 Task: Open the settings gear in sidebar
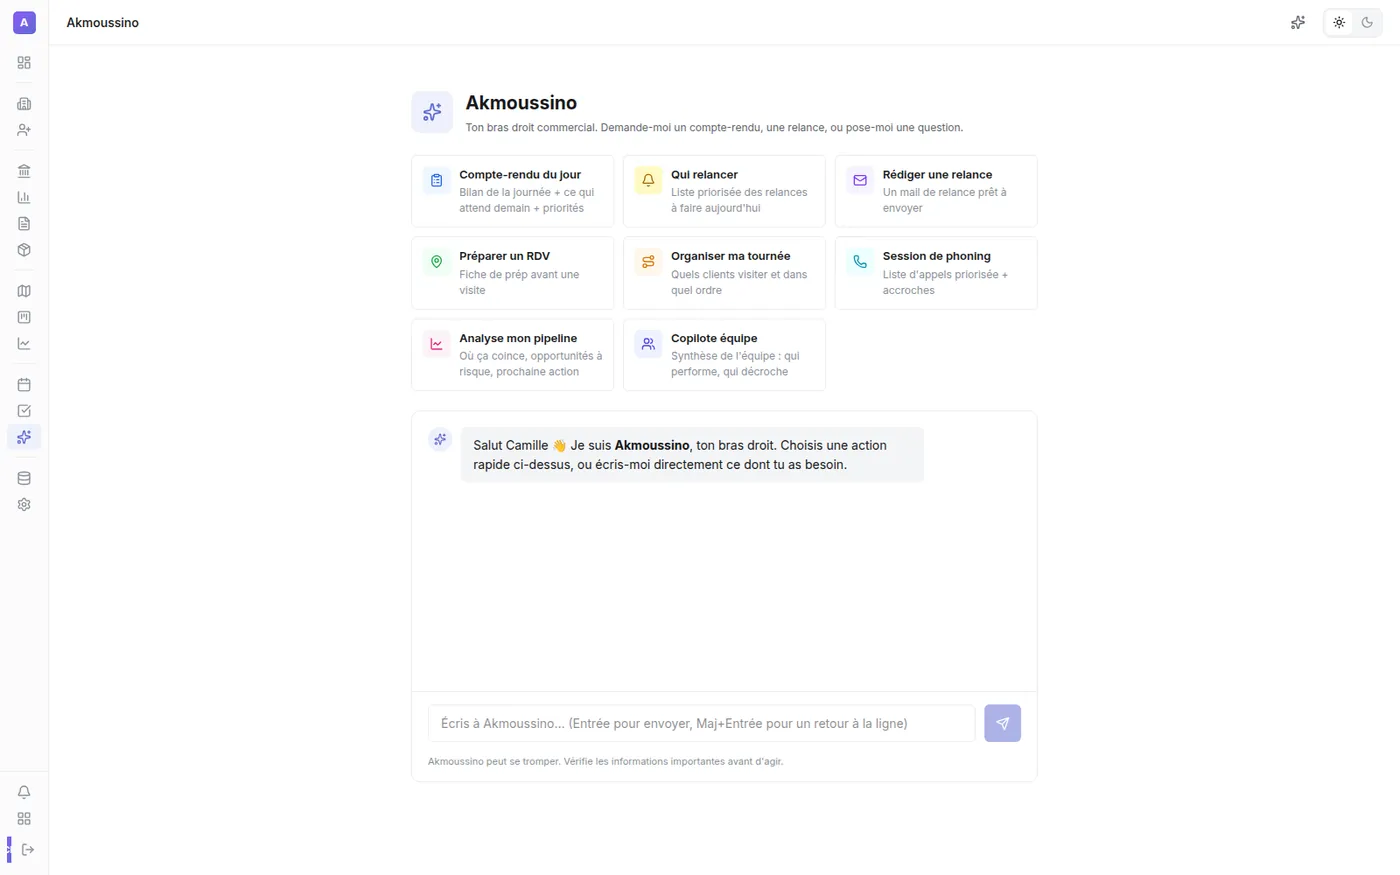24,505
